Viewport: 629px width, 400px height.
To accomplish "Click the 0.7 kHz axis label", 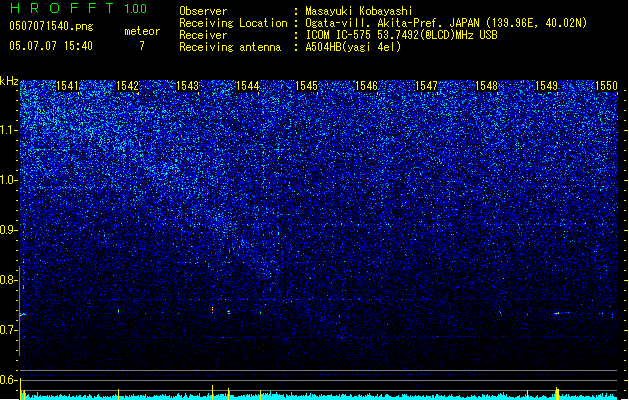I will pyautogui.click(x=9, y=330).
